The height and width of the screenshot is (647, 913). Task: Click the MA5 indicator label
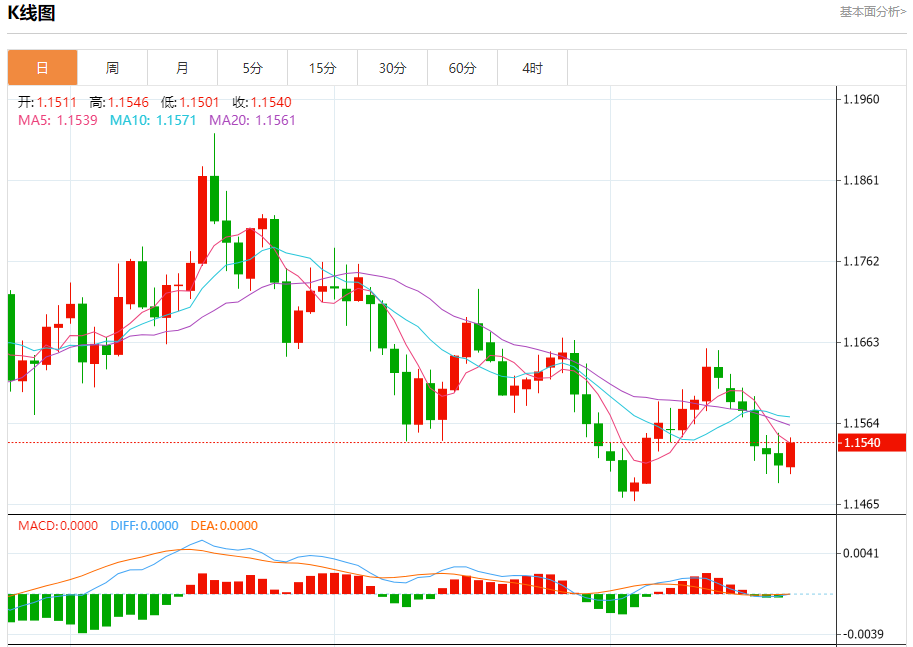tap(58, 121)
